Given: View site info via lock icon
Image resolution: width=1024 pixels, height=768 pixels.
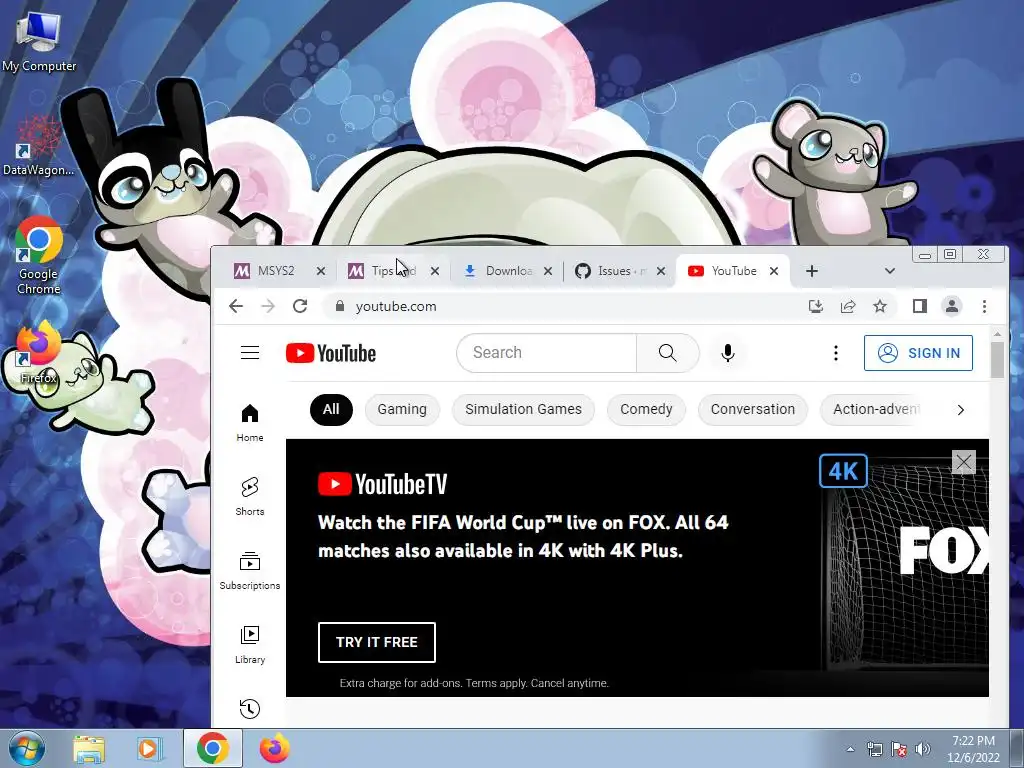Looking at the screenshot, I should (339, 306).
